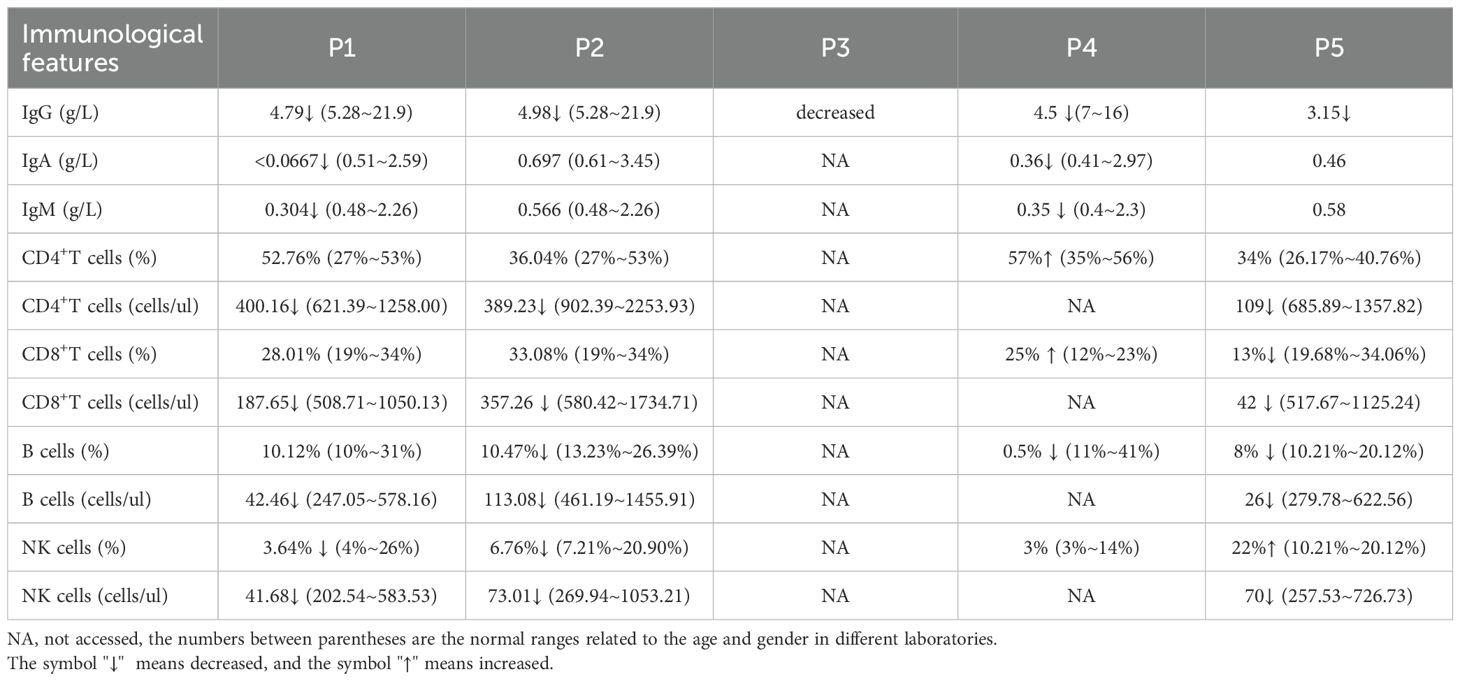Click the B cells (%) row label
This screenshot has height=681, width=1460.
point(59,451)
